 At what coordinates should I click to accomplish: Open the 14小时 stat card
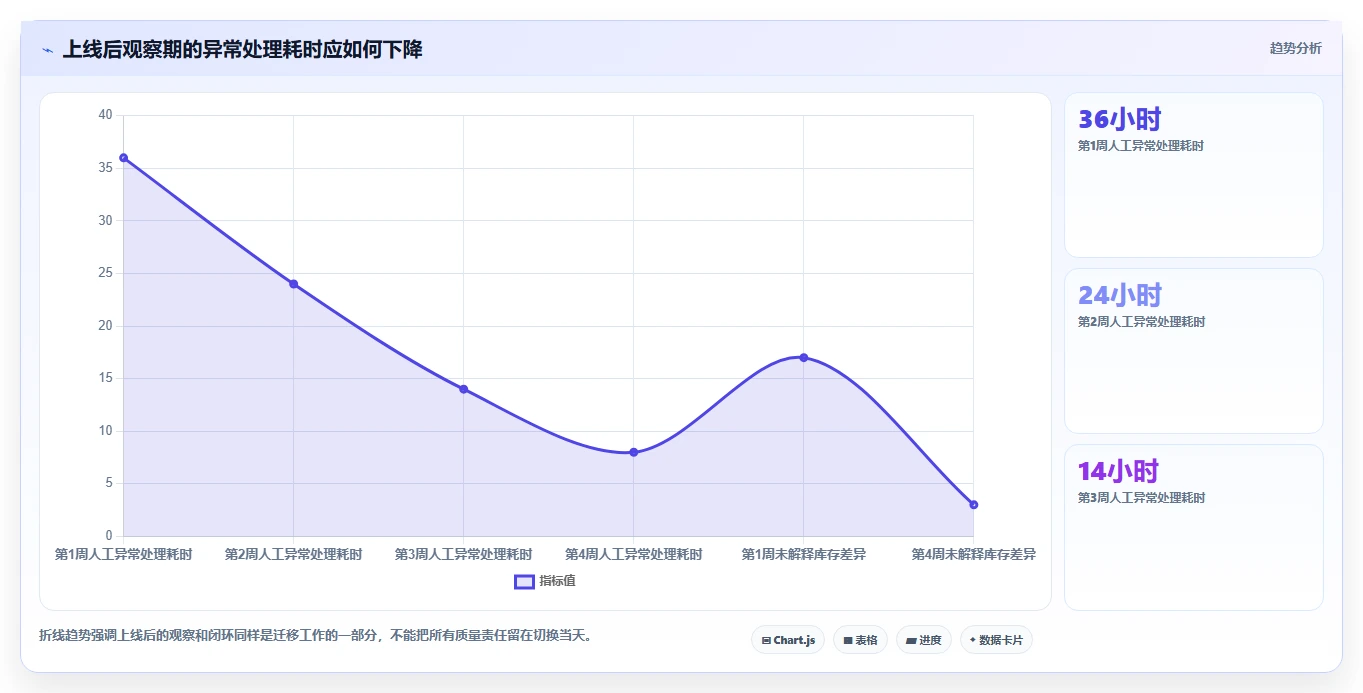click(x=1193, y=527)
